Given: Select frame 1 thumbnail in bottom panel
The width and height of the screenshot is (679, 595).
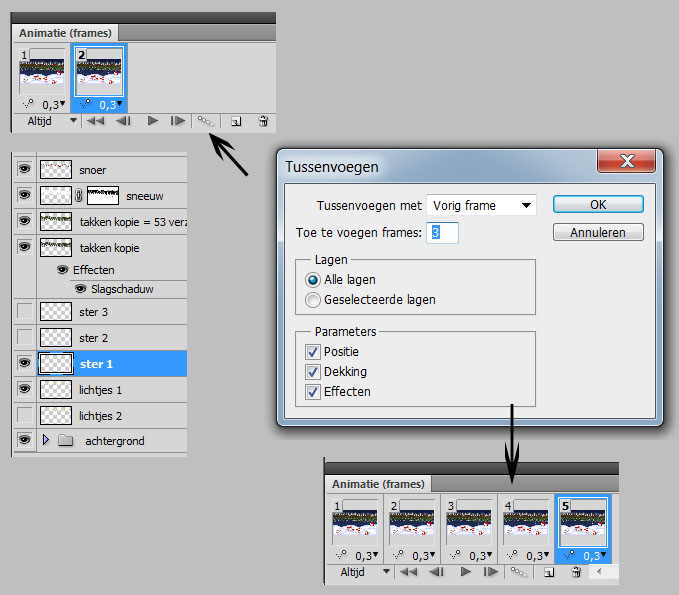Looking at the screenshot, I should [x=355, y=522].
